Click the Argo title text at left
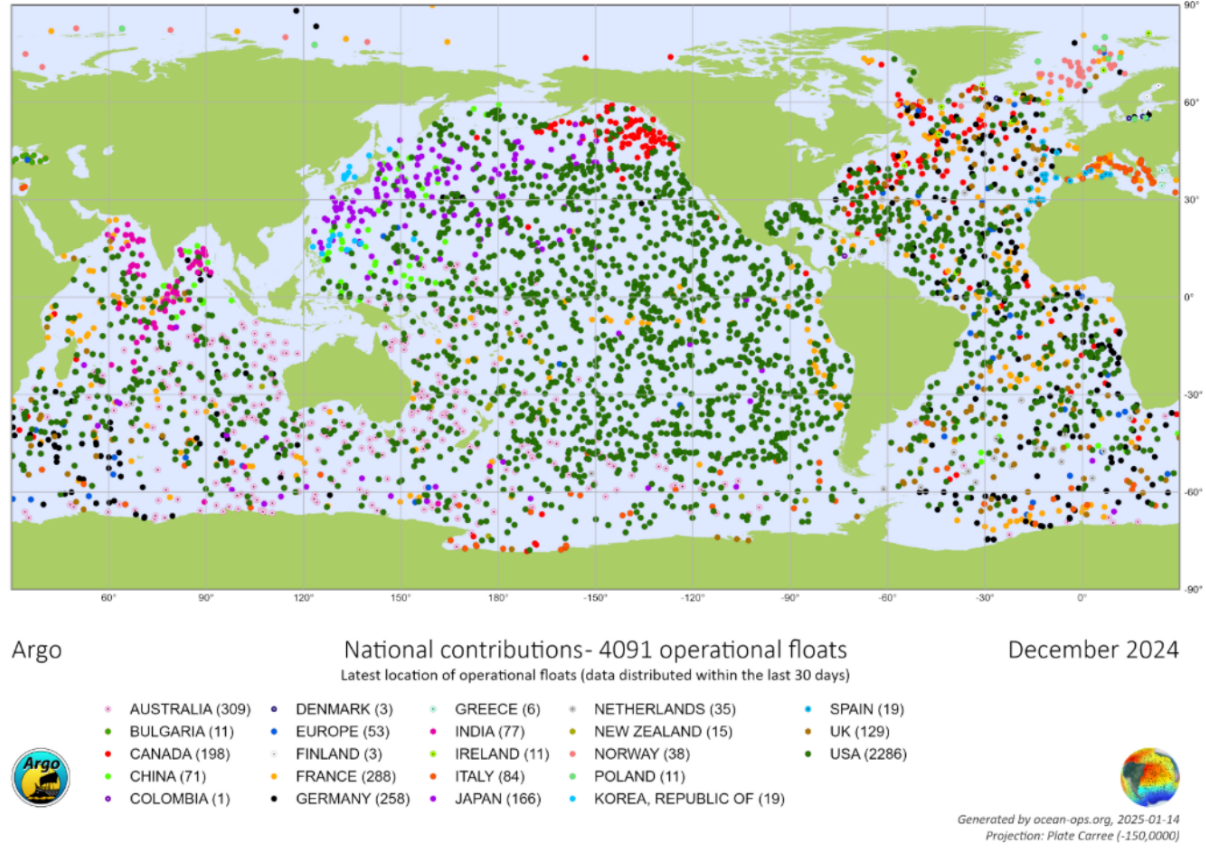Viewport: 1206px width, 849px height. 36,650
